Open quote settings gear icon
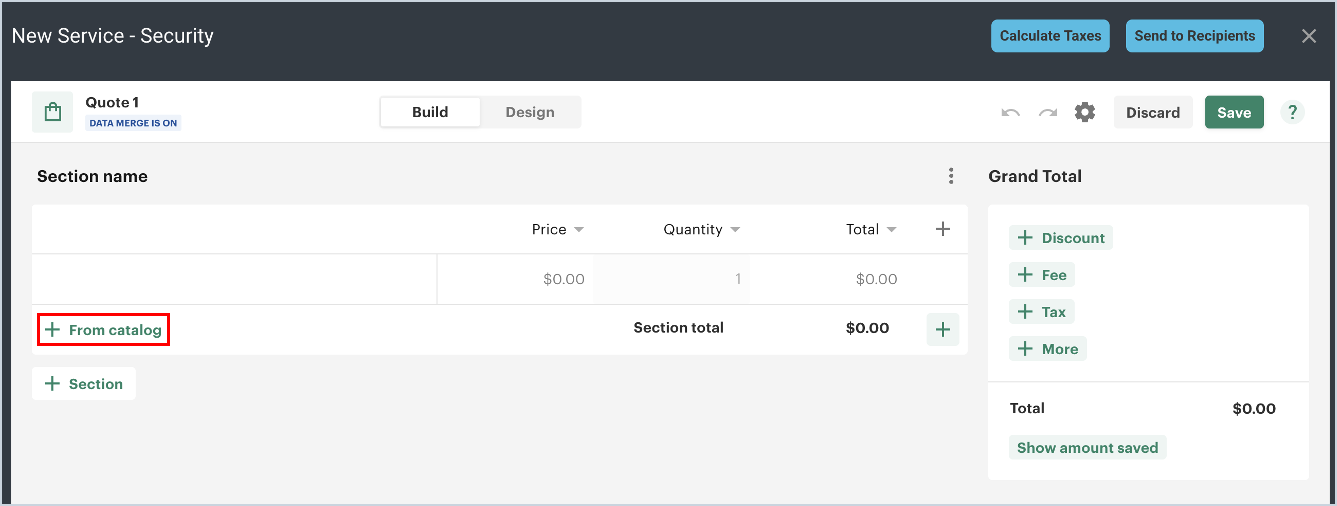The height and width of the screenshot is (506, 1337). coord(1085,113)
